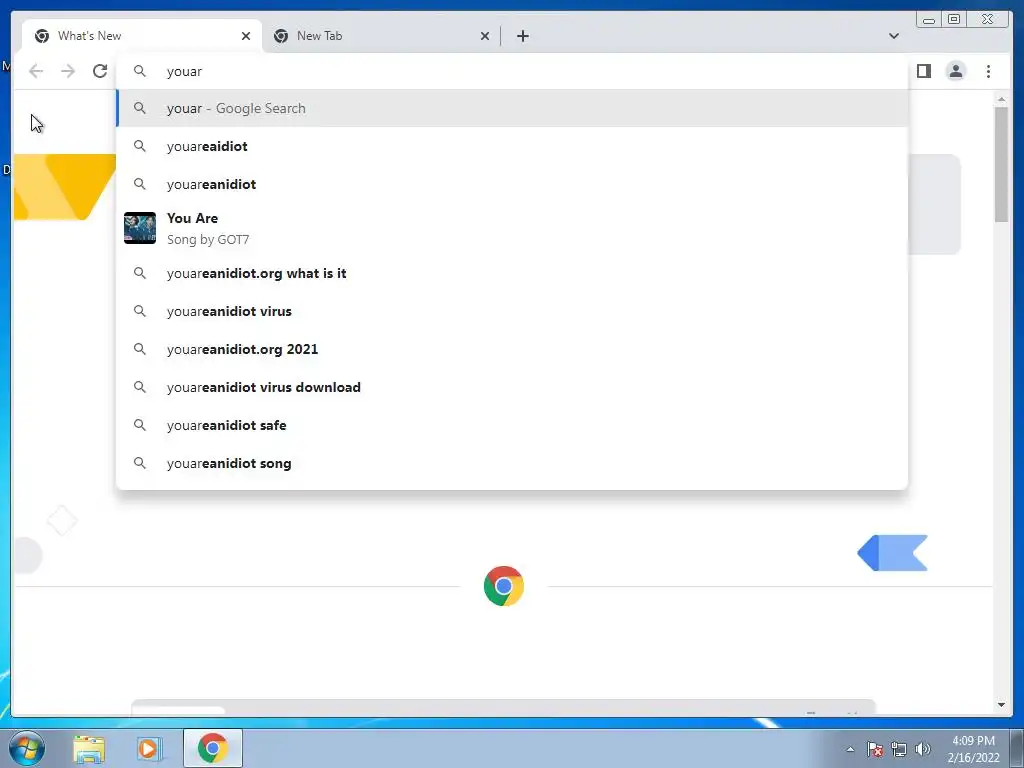Click the back navigation arrow

click(x=36, y=71)
